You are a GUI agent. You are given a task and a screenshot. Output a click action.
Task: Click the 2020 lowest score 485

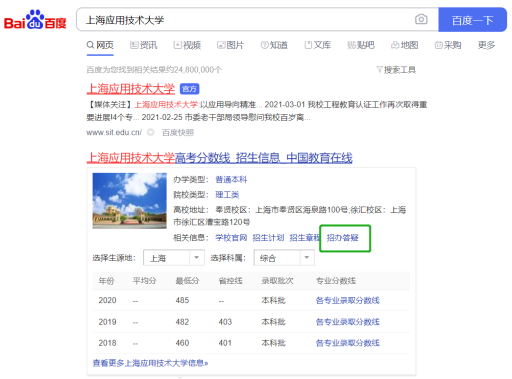182,300
